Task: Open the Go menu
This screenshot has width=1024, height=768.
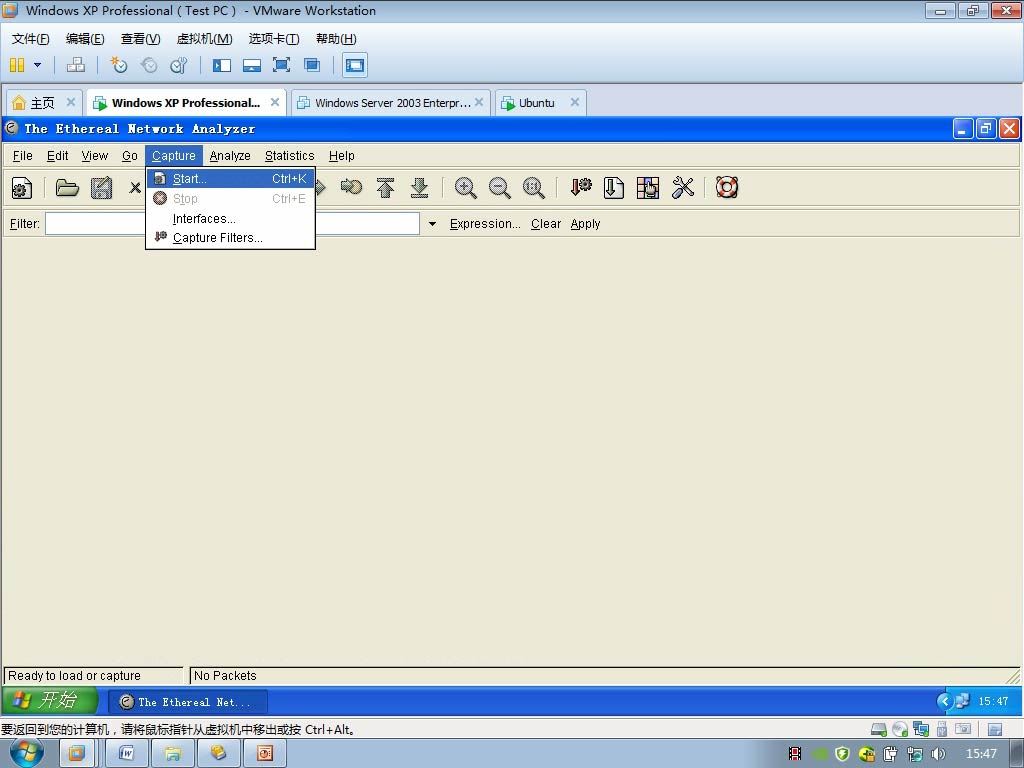Action: pos(129,155)
